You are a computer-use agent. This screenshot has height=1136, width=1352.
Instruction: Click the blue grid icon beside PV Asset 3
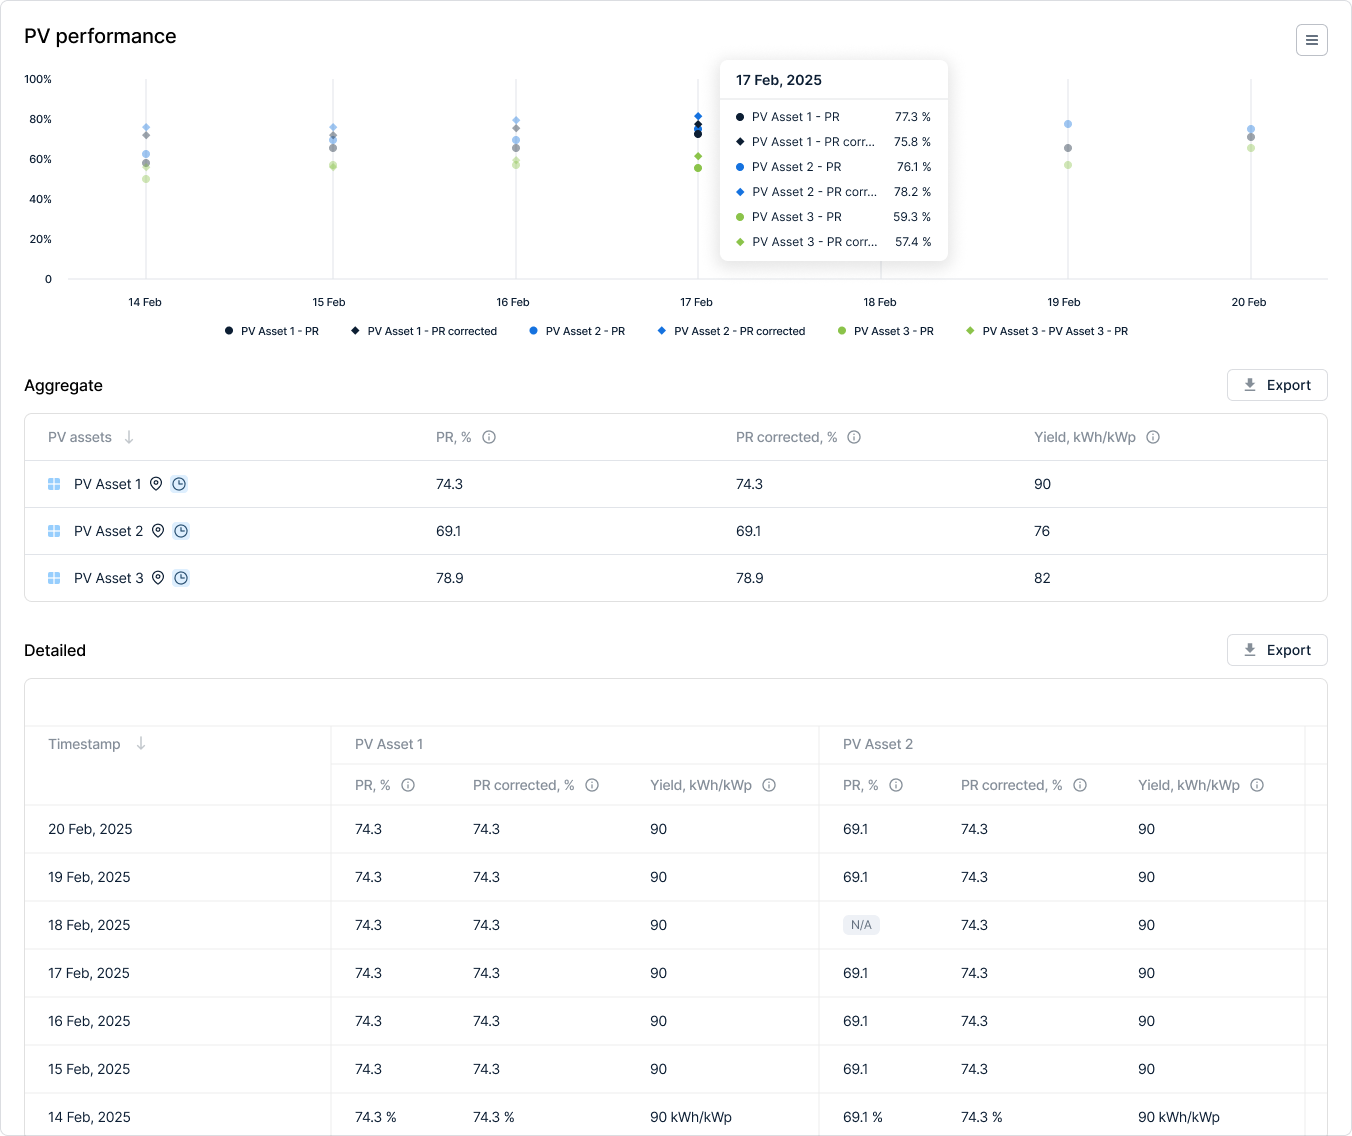pos(54,578)
